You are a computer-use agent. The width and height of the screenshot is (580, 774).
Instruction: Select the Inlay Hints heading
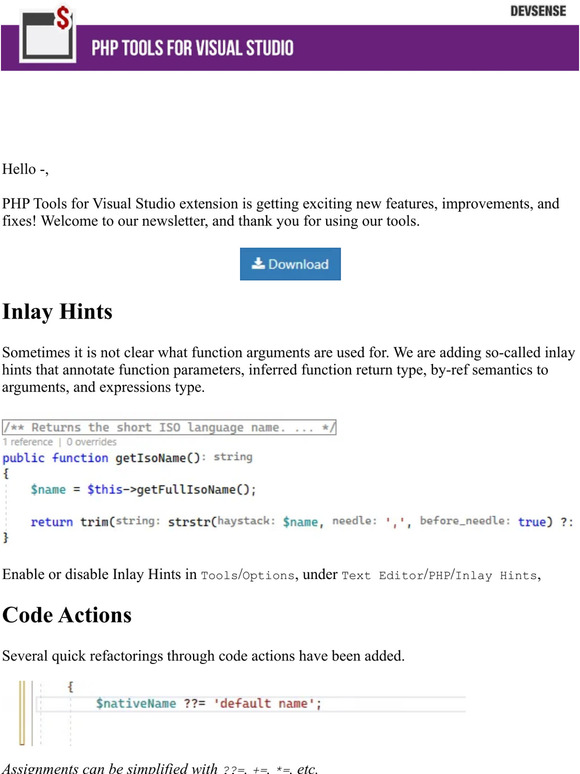(x=57, y=312)
